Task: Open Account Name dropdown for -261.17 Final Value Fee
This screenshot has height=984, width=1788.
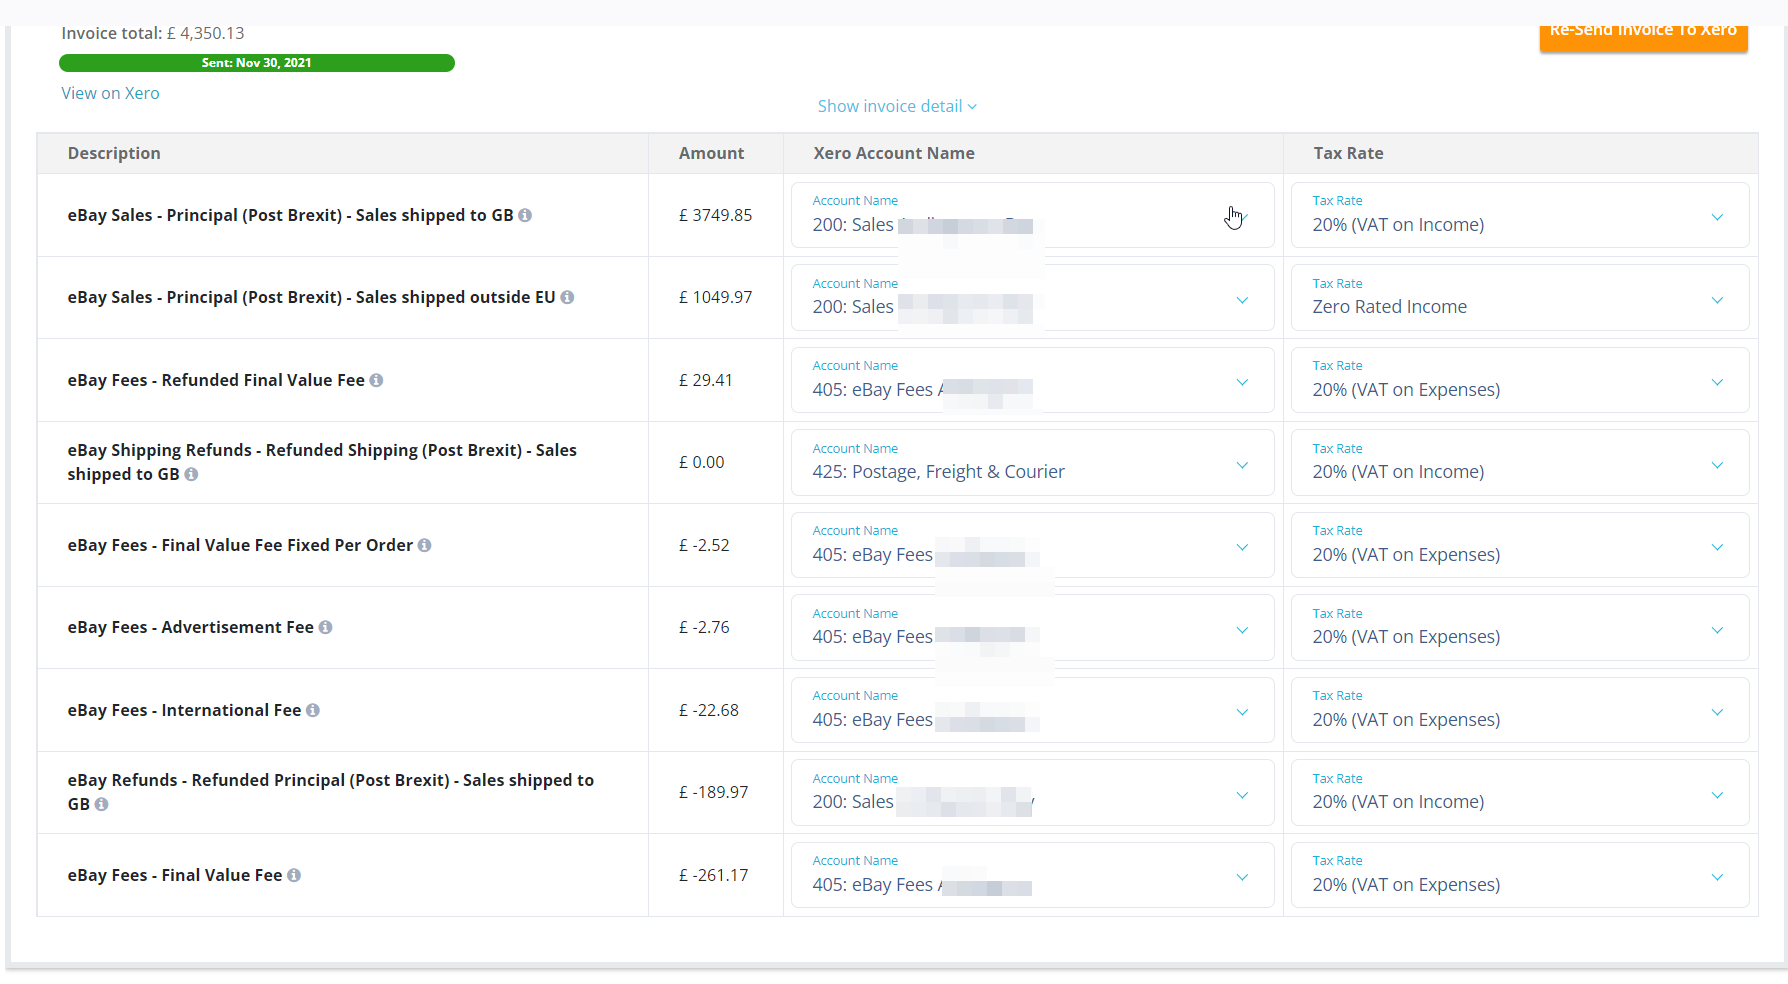Action: [1032, 875]
